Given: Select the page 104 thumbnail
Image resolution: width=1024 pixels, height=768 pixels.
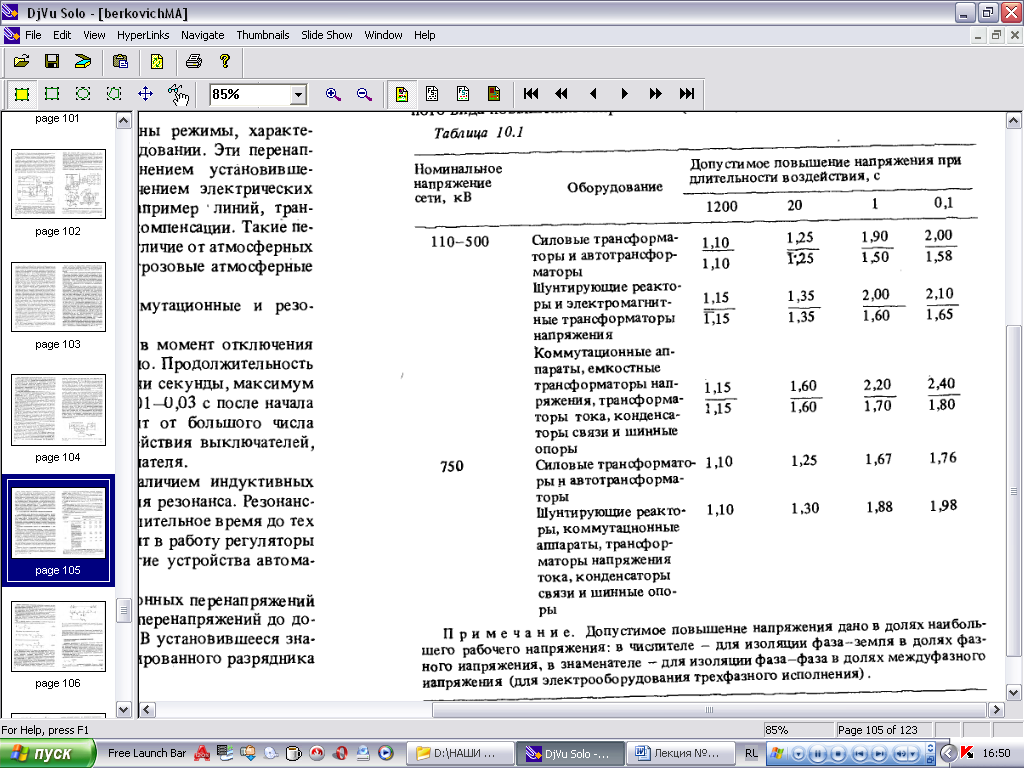Looking at the screenshot, I should pos(58,410).
